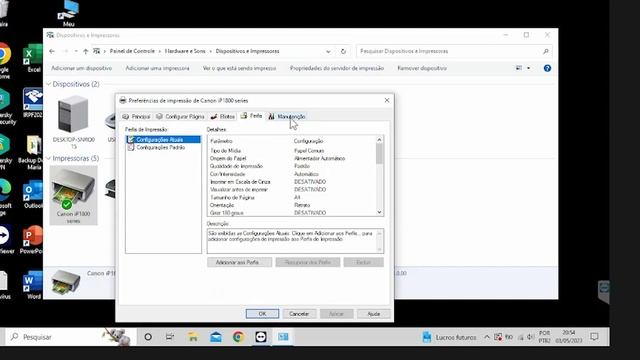640x360 pixels.
Task: Open the IRPF2023 desktop shortcut
Action: tap(33, 103)
